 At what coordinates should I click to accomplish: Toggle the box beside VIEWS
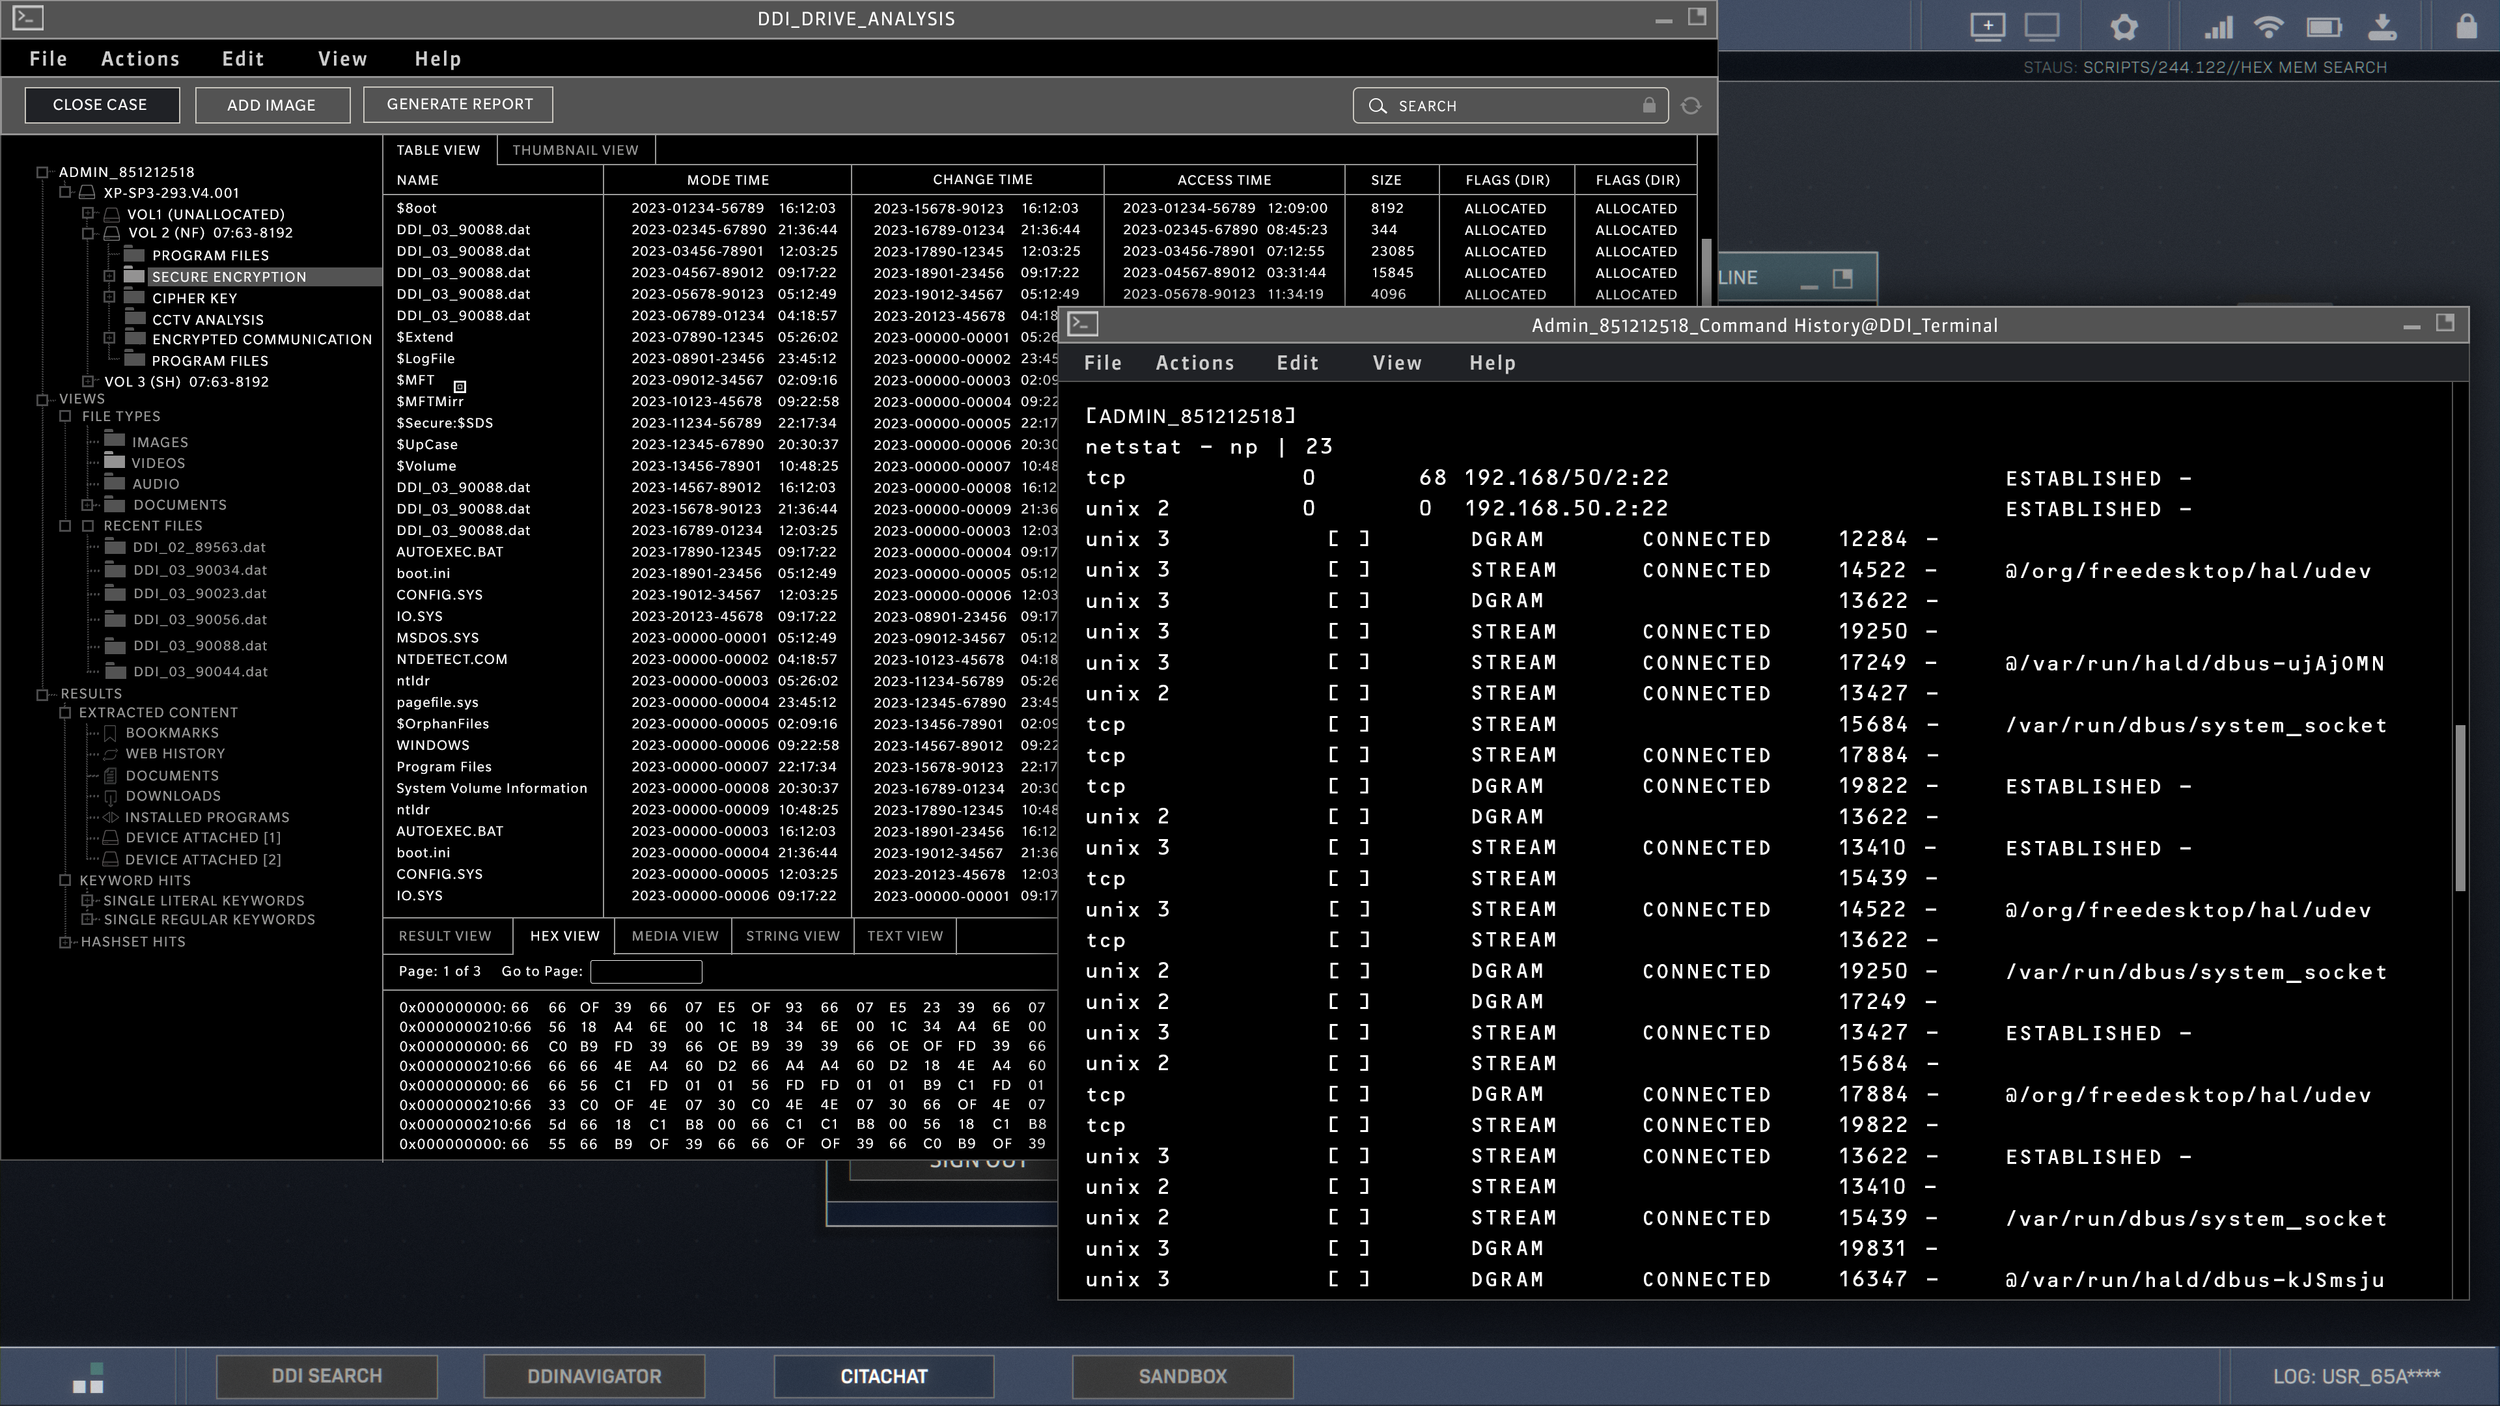[42, 399]
